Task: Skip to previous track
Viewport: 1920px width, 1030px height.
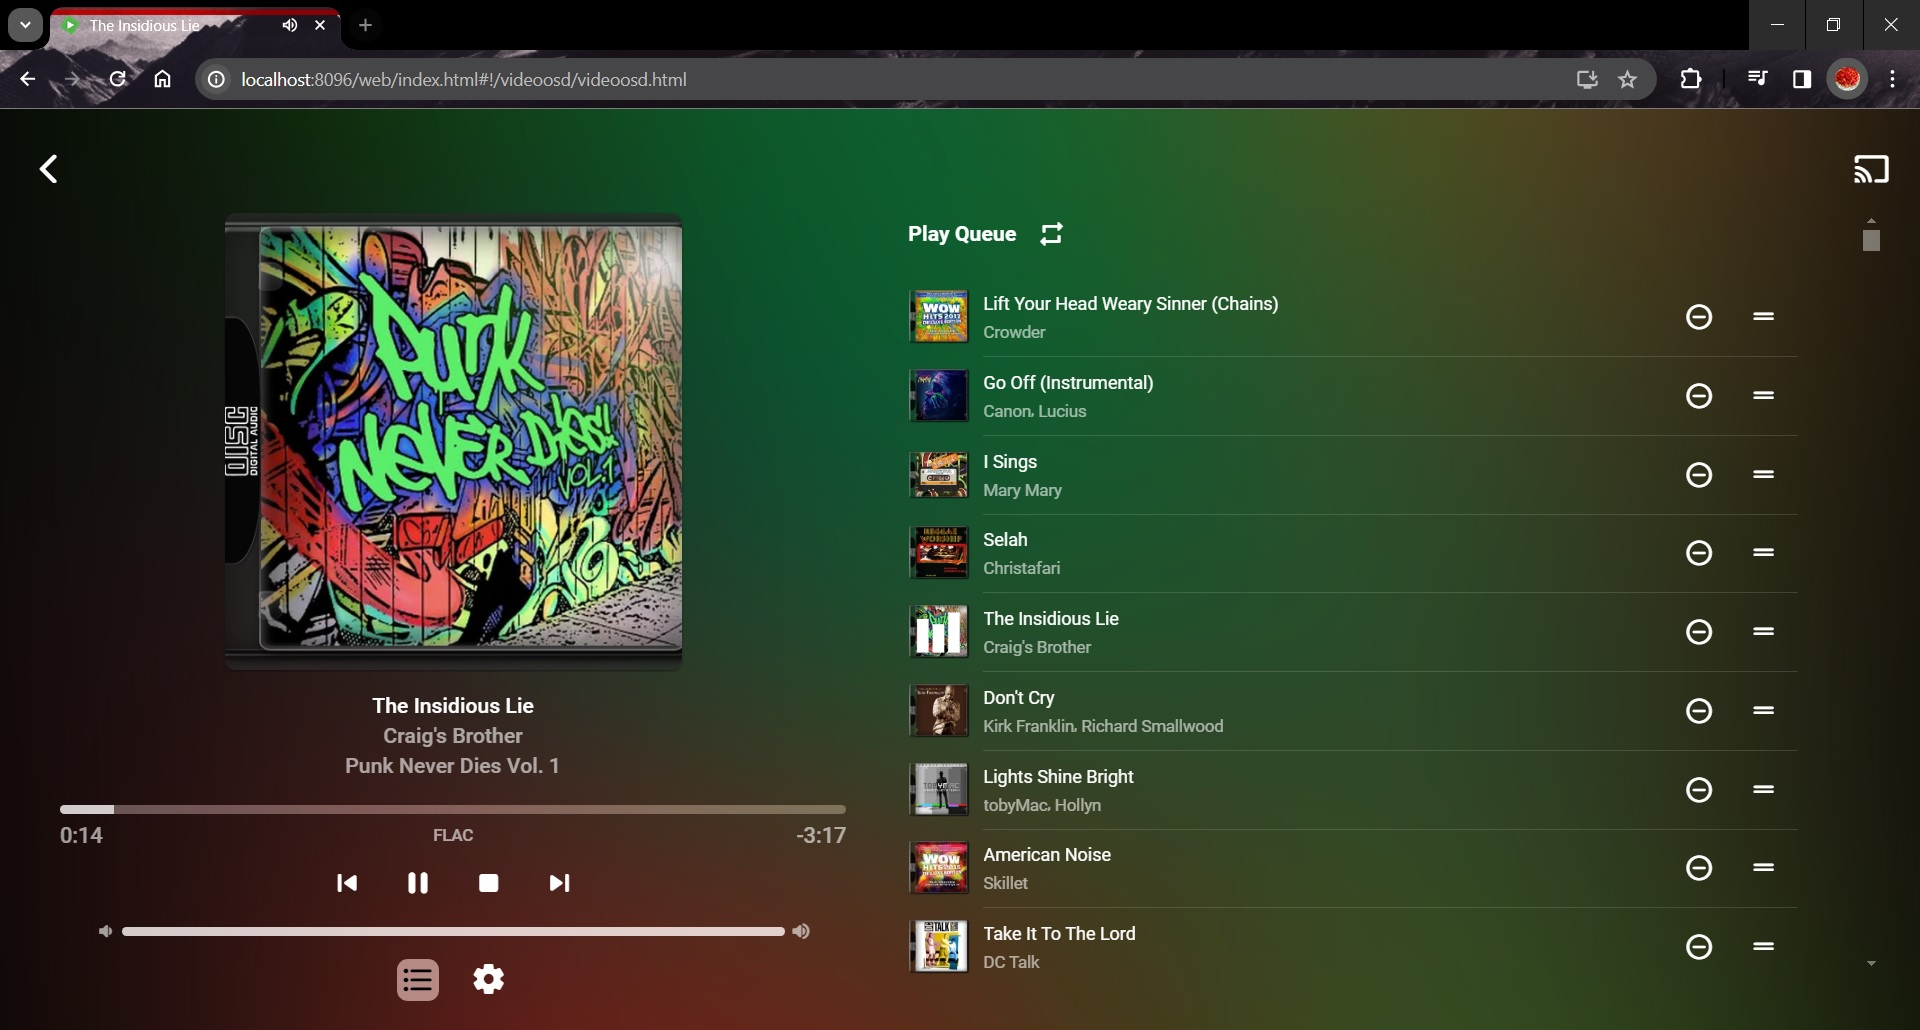Action: (347, 883)
